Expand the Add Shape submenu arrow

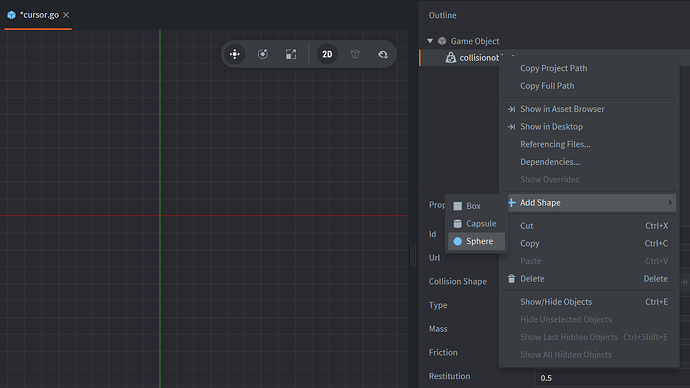pyautogui.click(x=670, y=202)
